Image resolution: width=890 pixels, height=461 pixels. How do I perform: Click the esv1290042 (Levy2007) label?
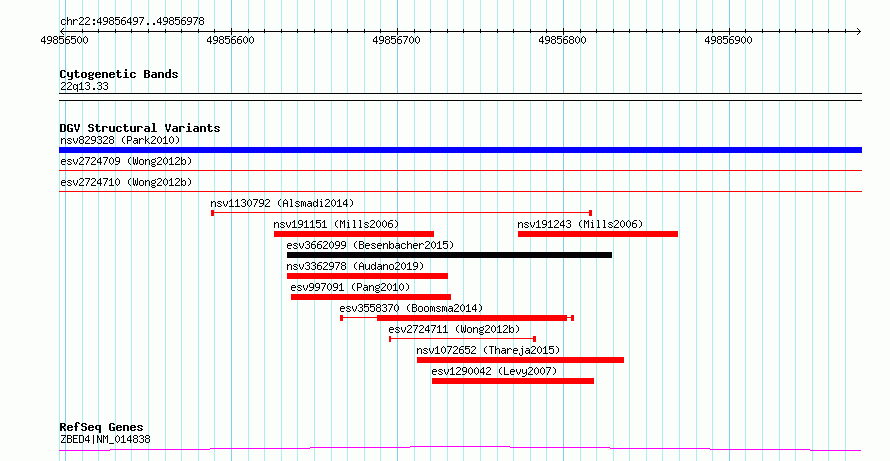tap(494, 371)
